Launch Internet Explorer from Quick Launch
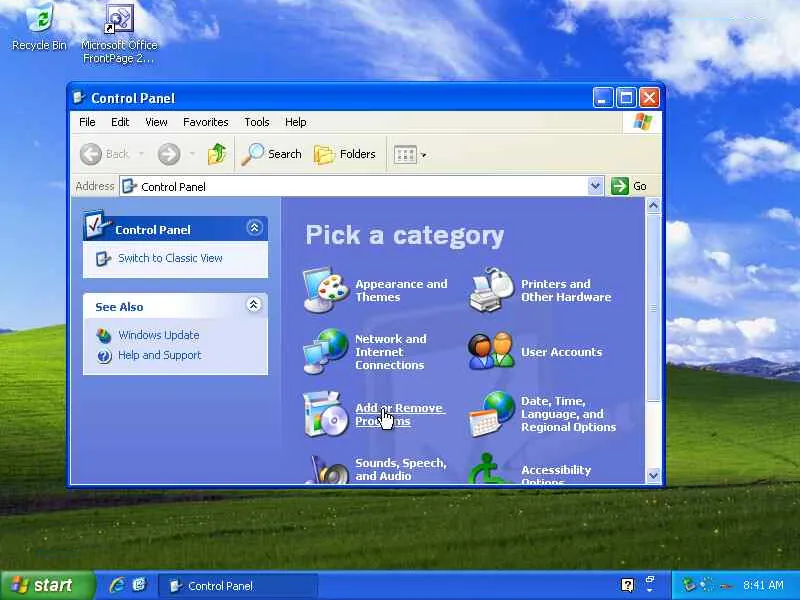The width and height of the screenshot is (800, 600). [117, 585]
